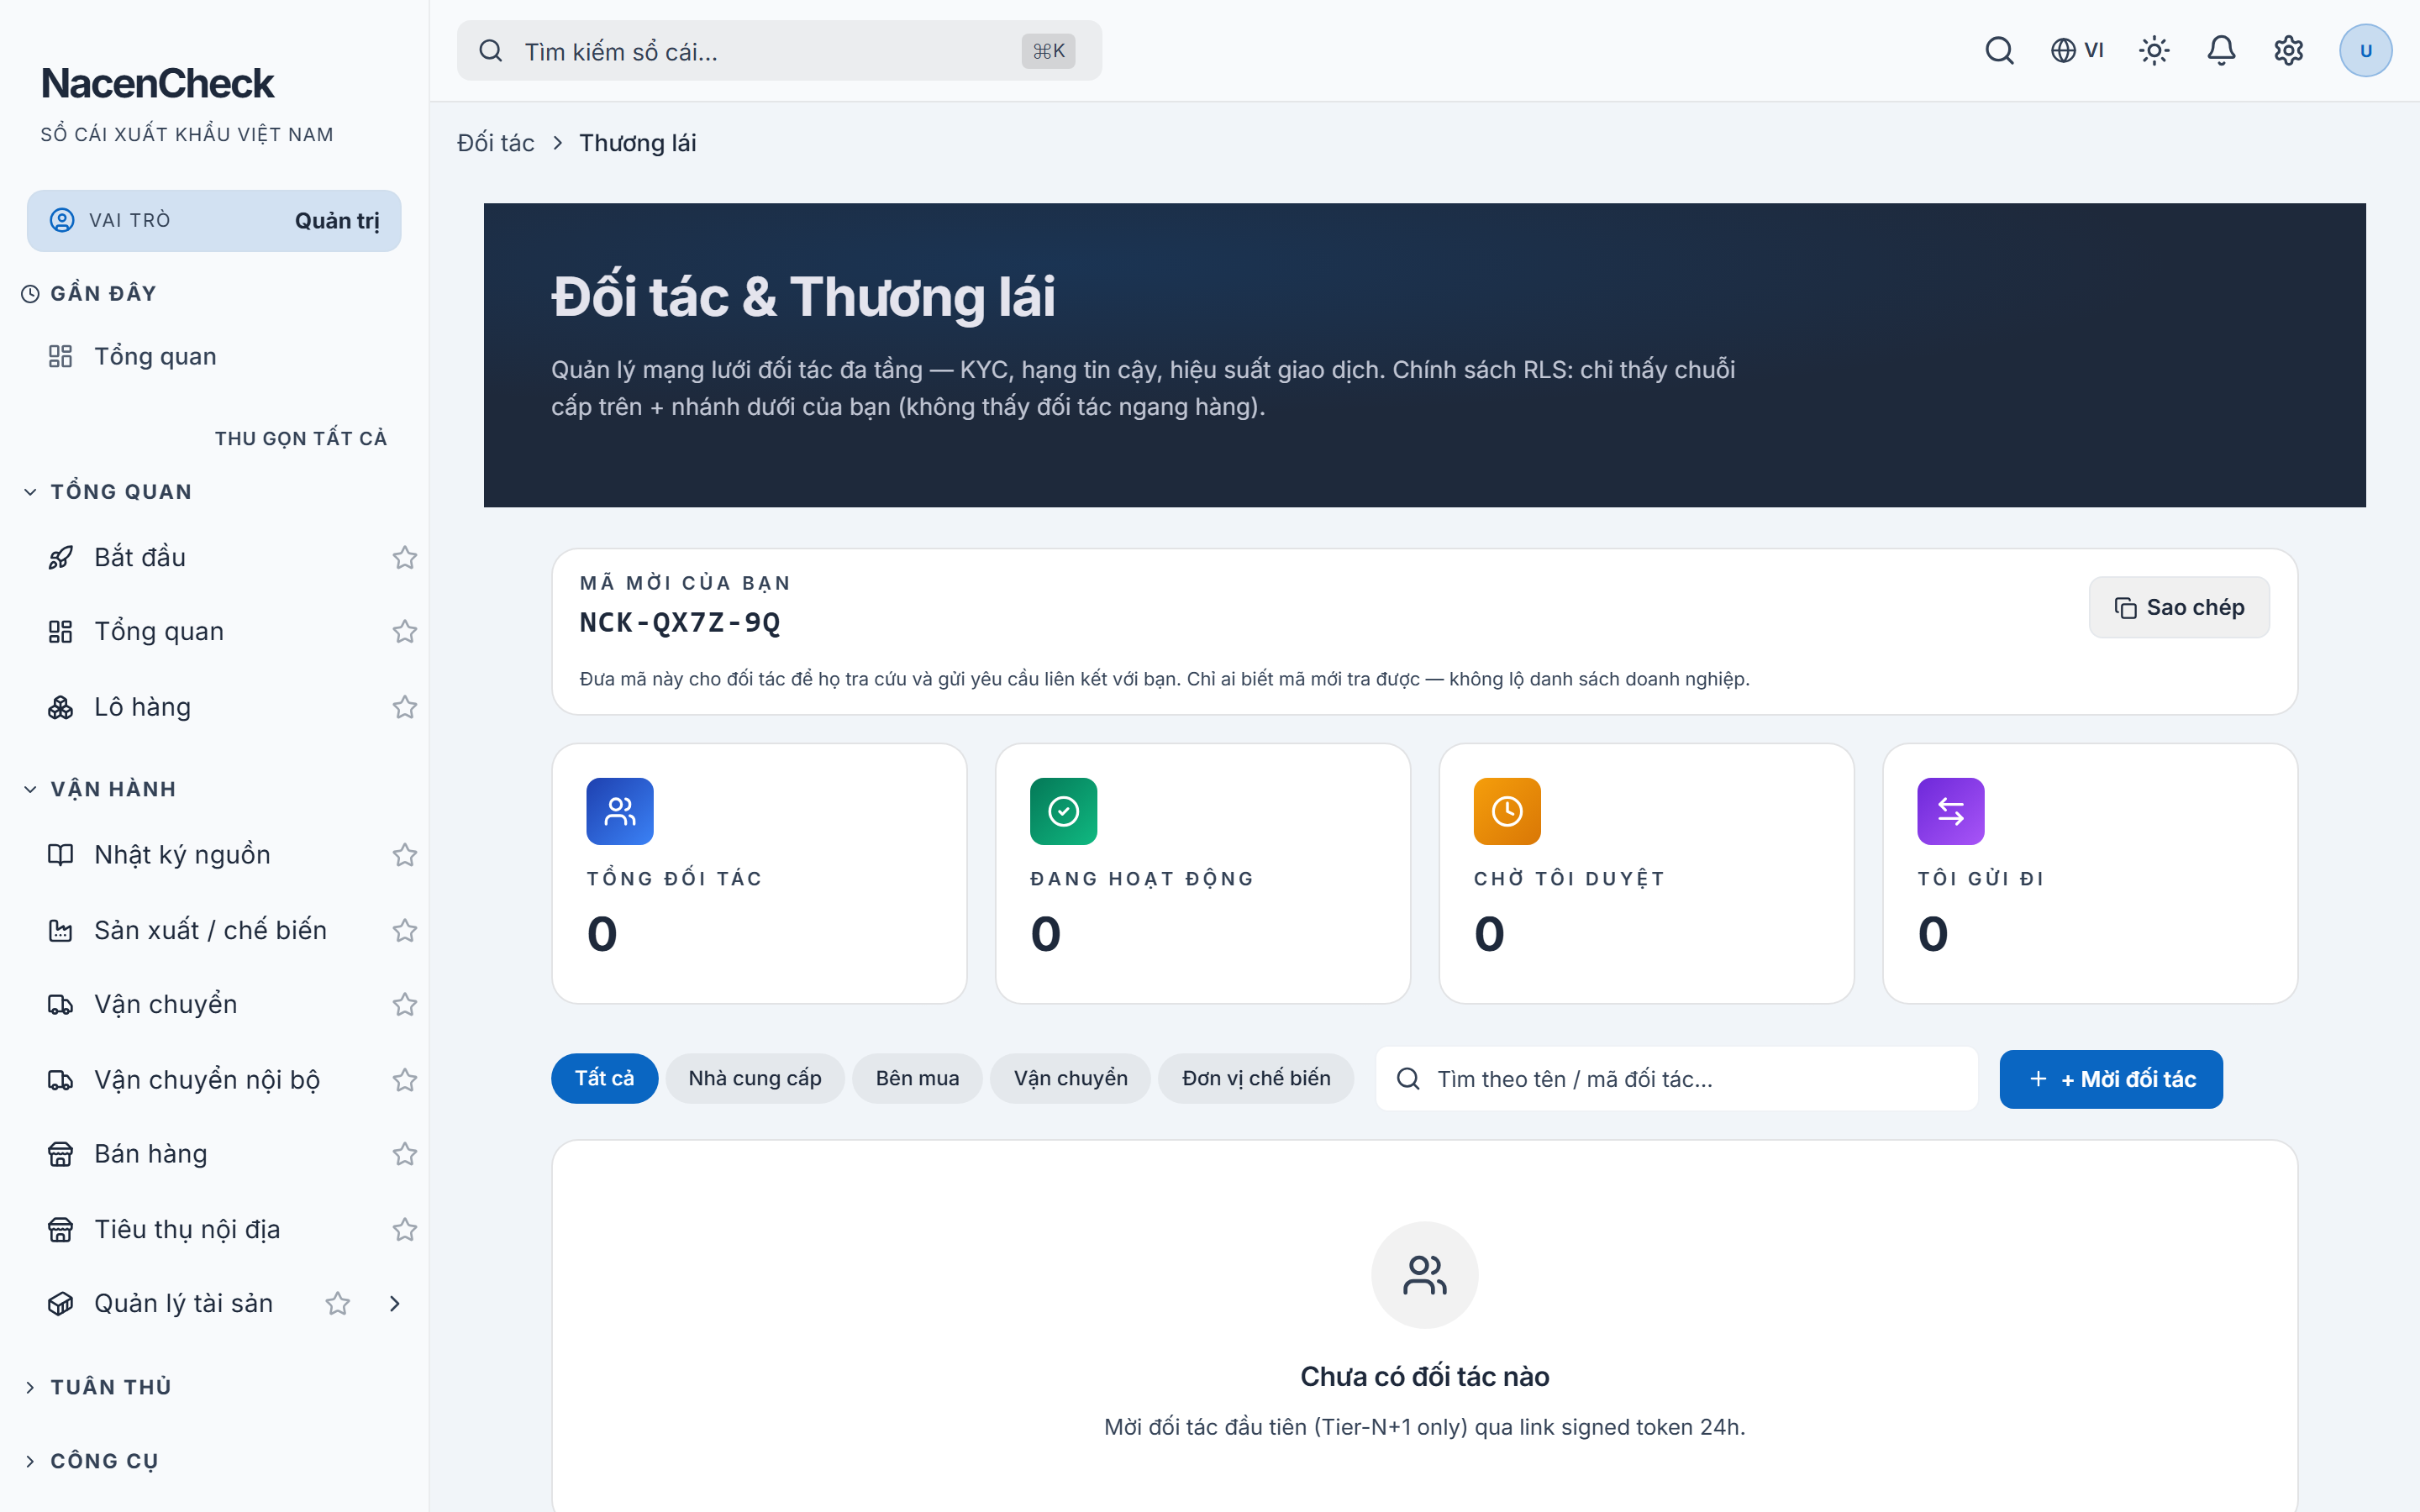Focus the Tìm theo tên / mã đối tác field

pyautogui.click(x=1677, y=1079)
